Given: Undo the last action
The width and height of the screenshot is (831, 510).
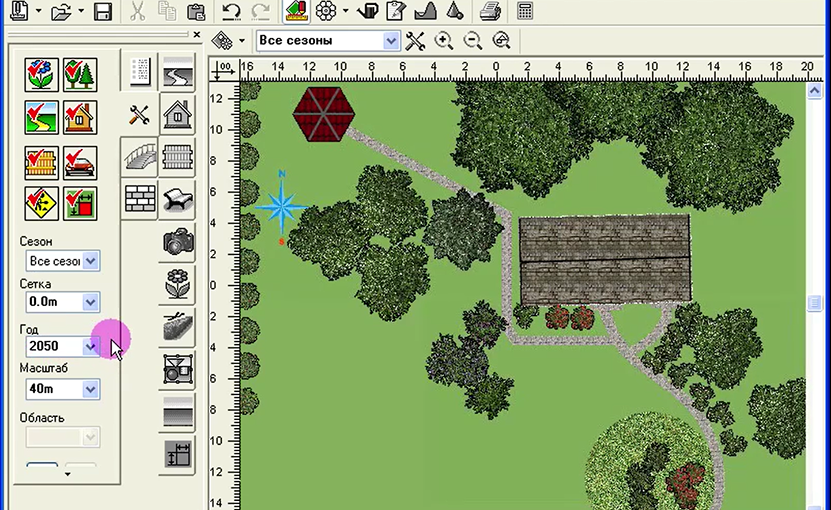Looking at the screenshot, I should (x=231, y=11).
